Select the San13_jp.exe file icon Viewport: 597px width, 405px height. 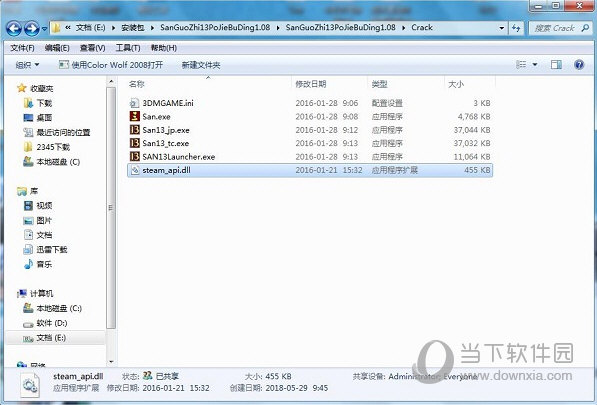pos(134,130)
